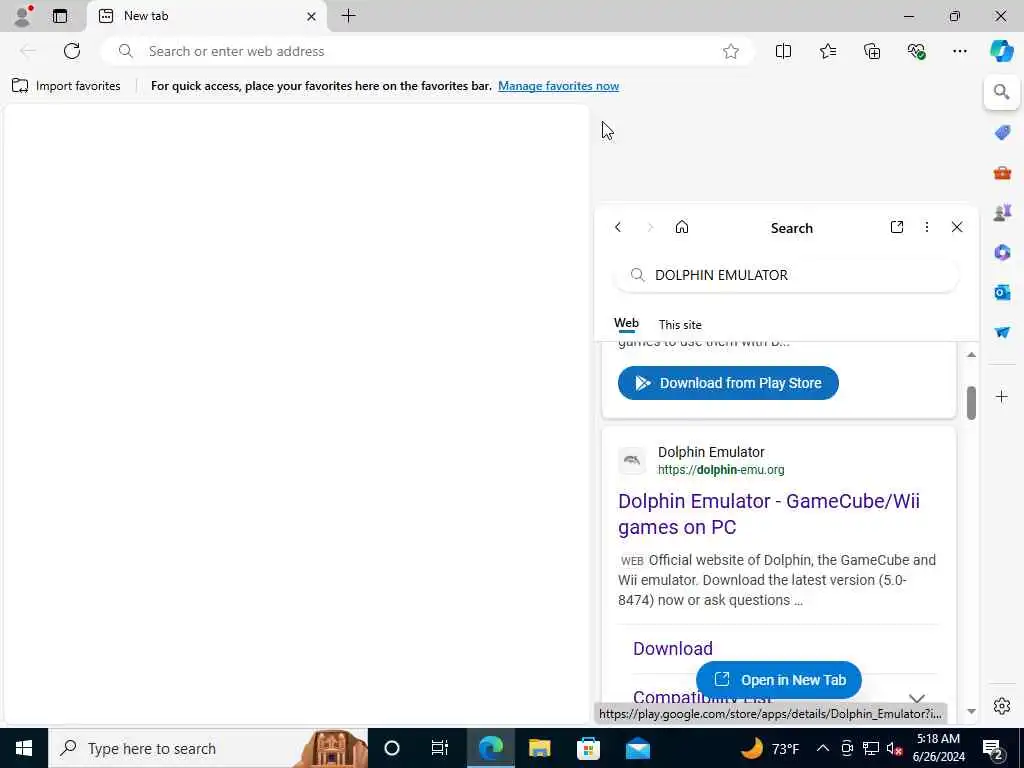
Task: Open Dolphin Emulator - GameCube/Wii result title
Action: [769, 514]
